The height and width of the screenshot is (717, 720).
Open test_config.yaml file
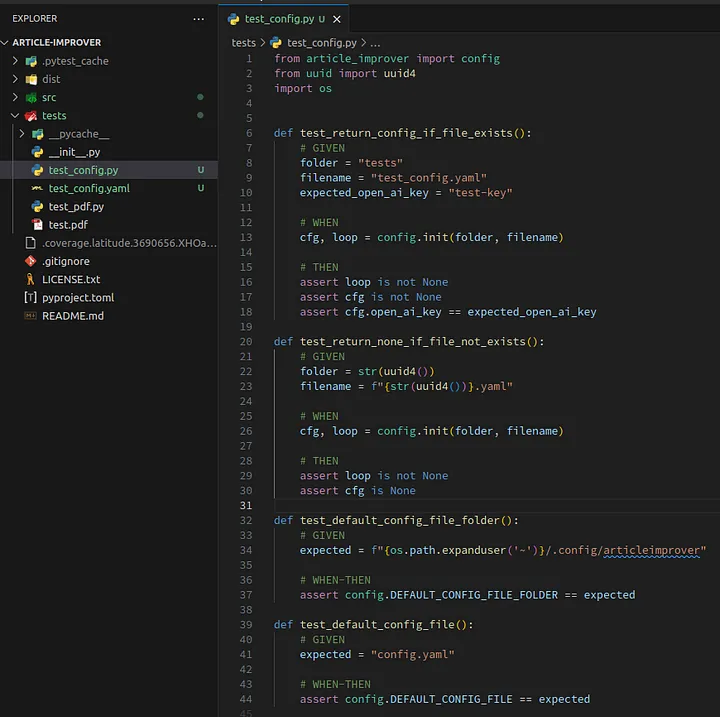[x=89, y=188]
